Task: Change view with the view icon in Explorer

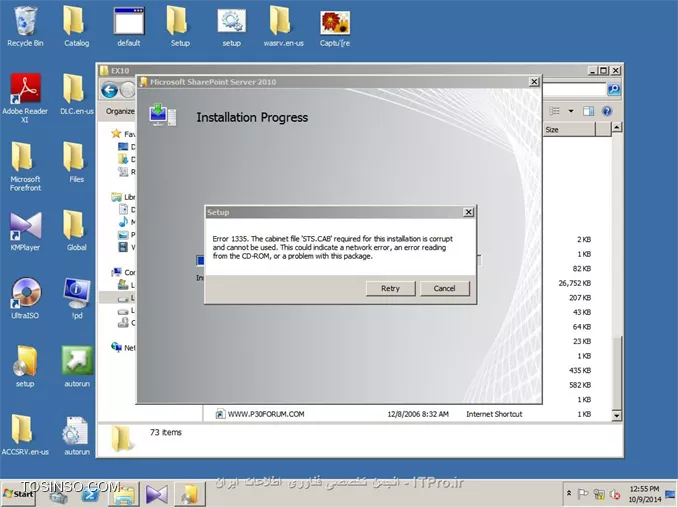Action: coord(555,112)
